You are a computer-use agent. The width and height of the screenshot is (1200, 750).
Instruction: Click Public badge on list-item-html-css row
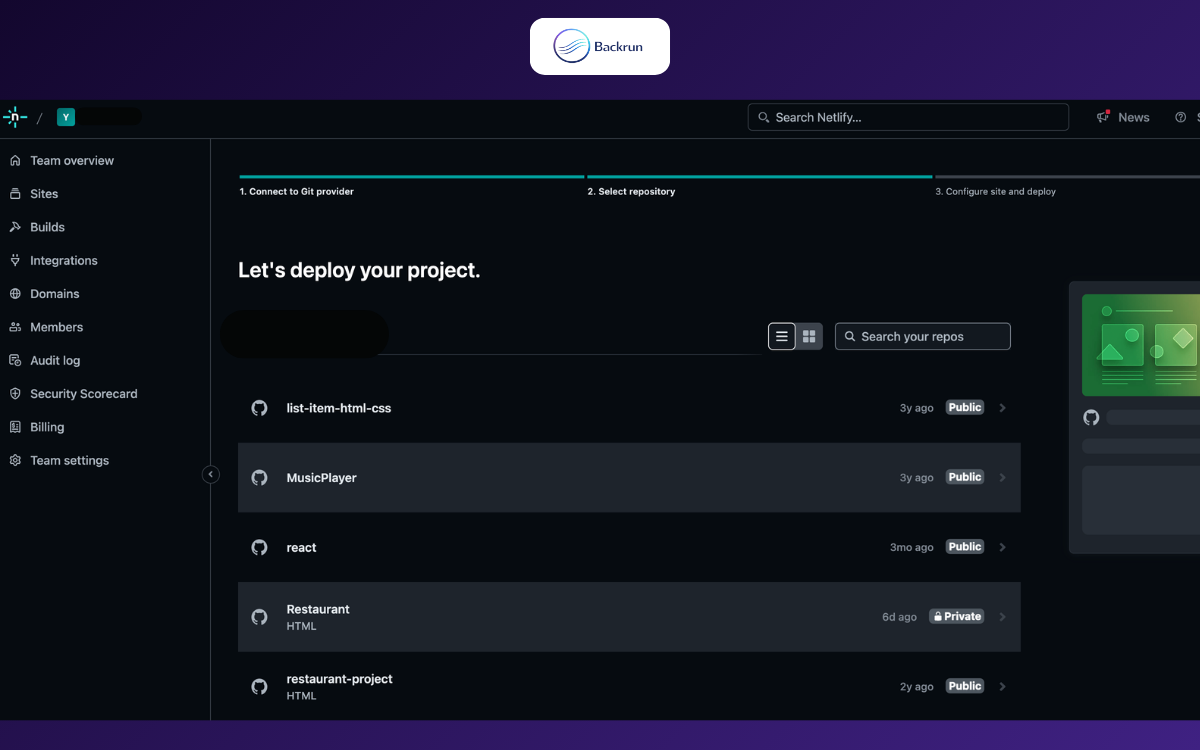[x=965, y=408]
